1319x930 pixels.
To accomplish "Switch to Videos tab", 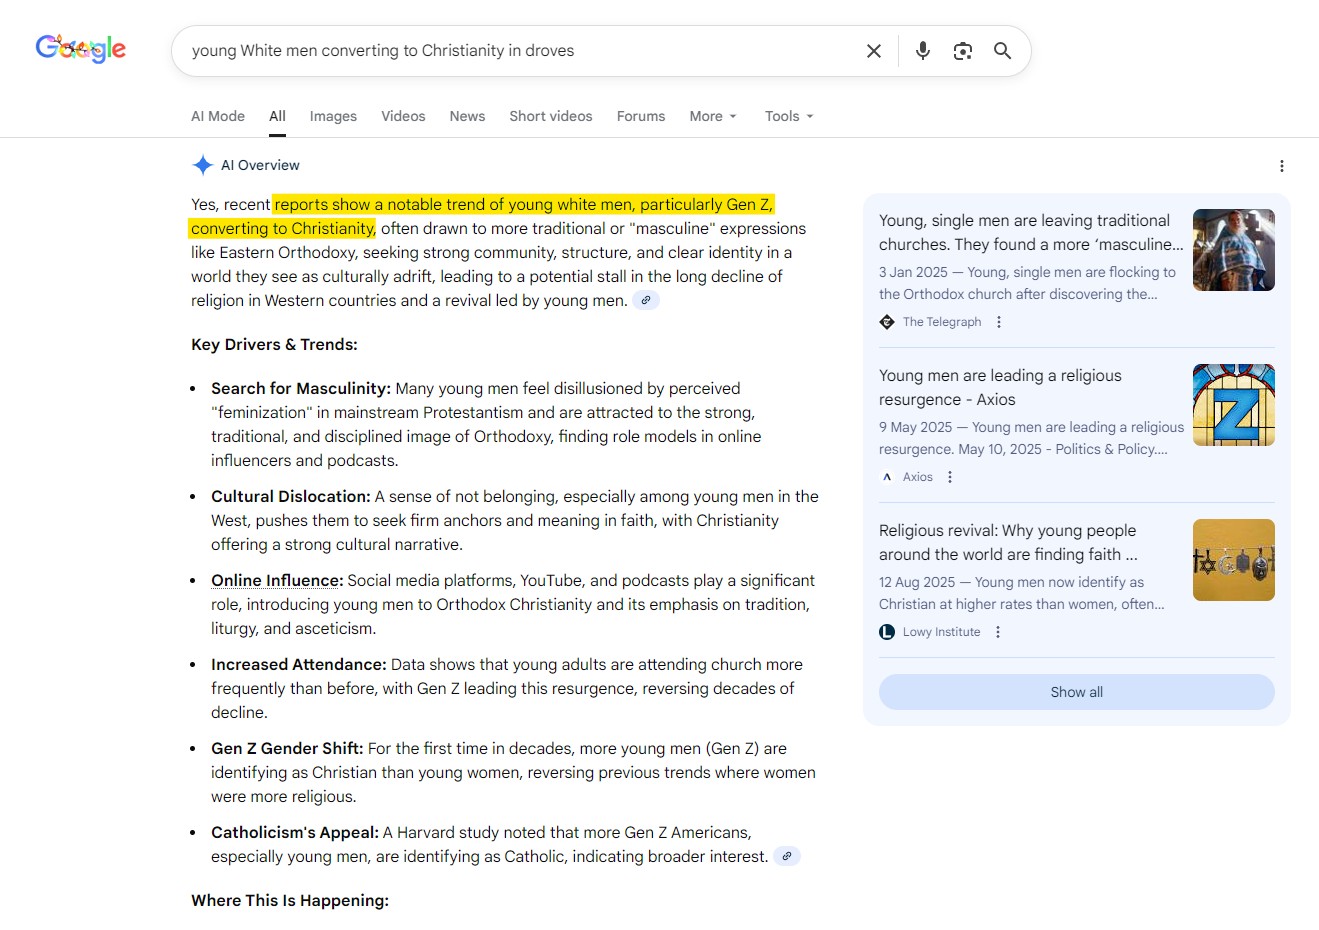I will pyautogui.click(x=403, y=116).
